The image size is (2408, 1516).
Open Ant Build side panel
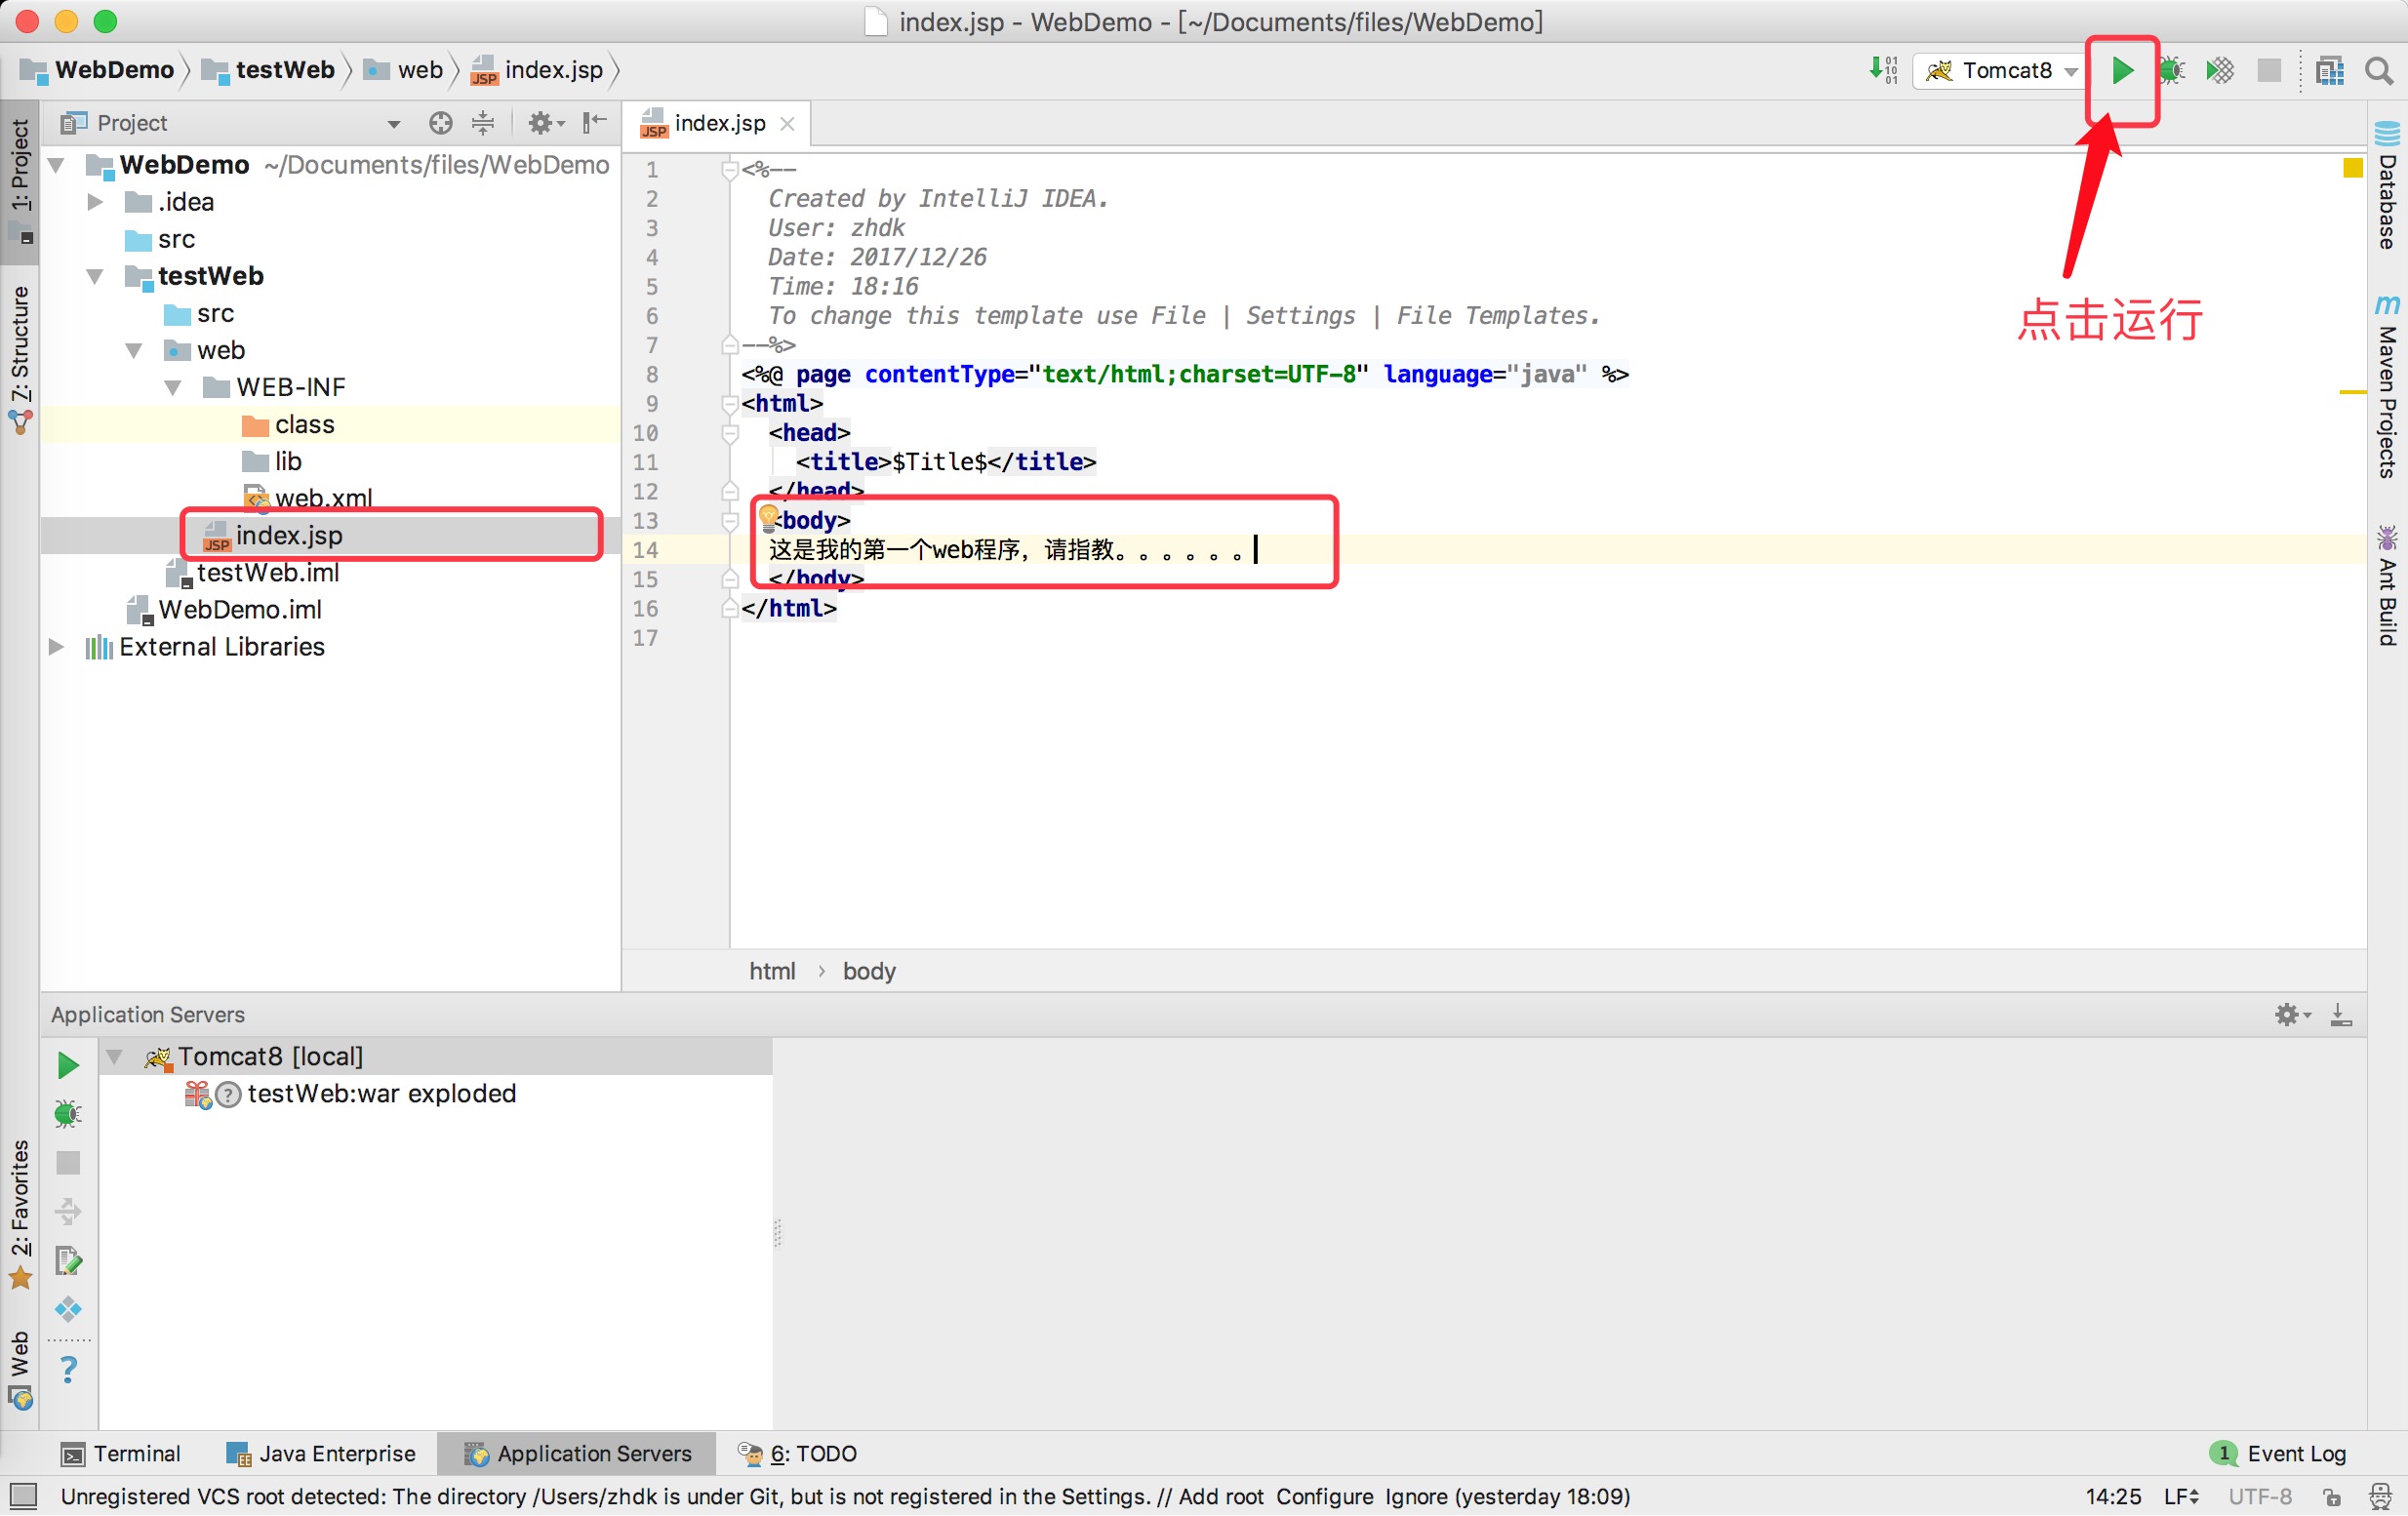point(2387,585)
